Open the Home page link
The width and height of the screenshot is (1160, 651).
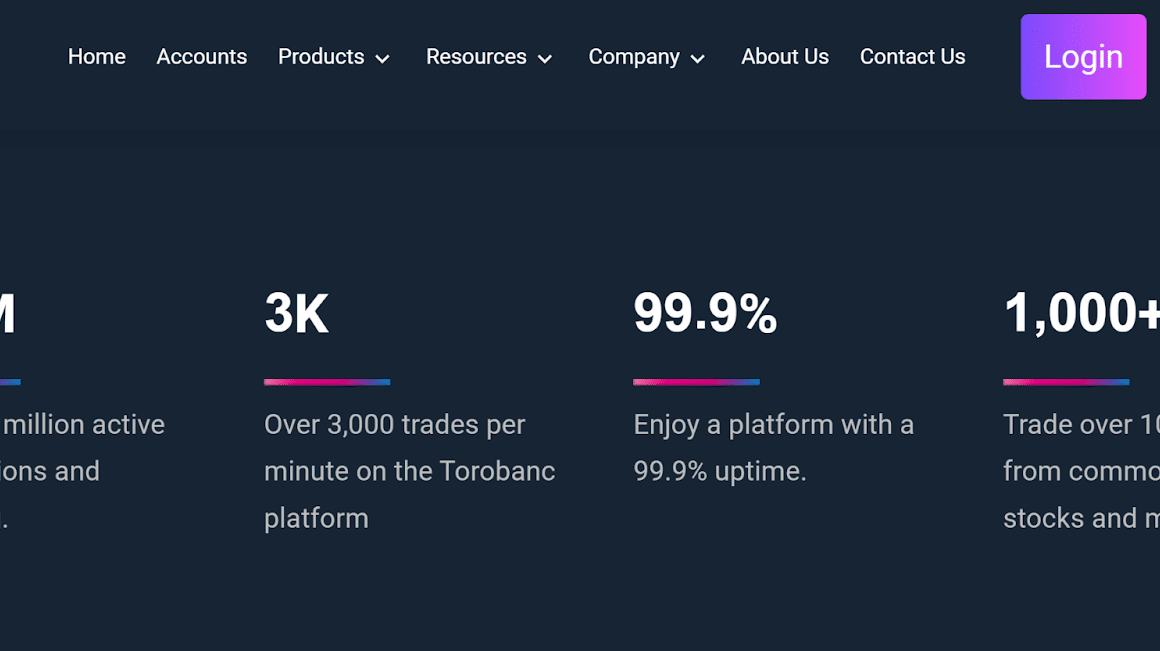[97, 57]
